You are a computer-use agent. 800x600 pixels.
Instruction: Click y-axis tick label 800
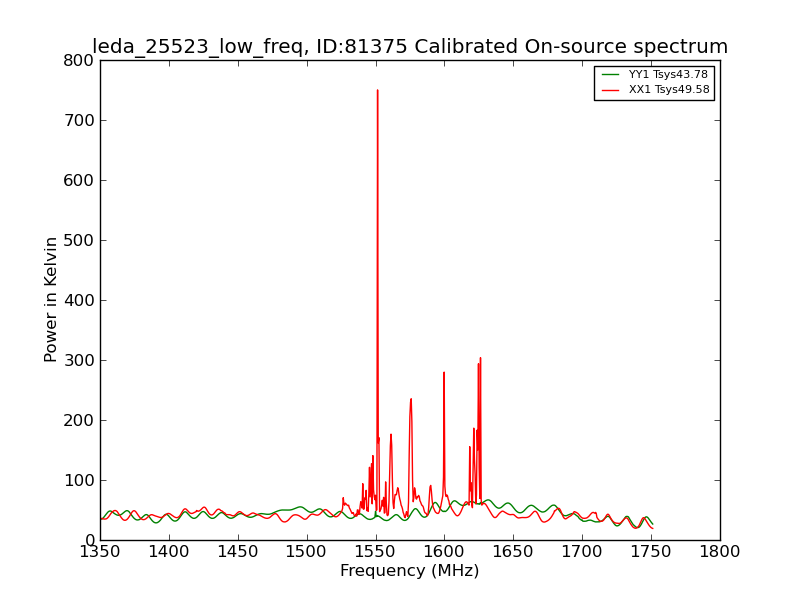click(x=79, y=61)
